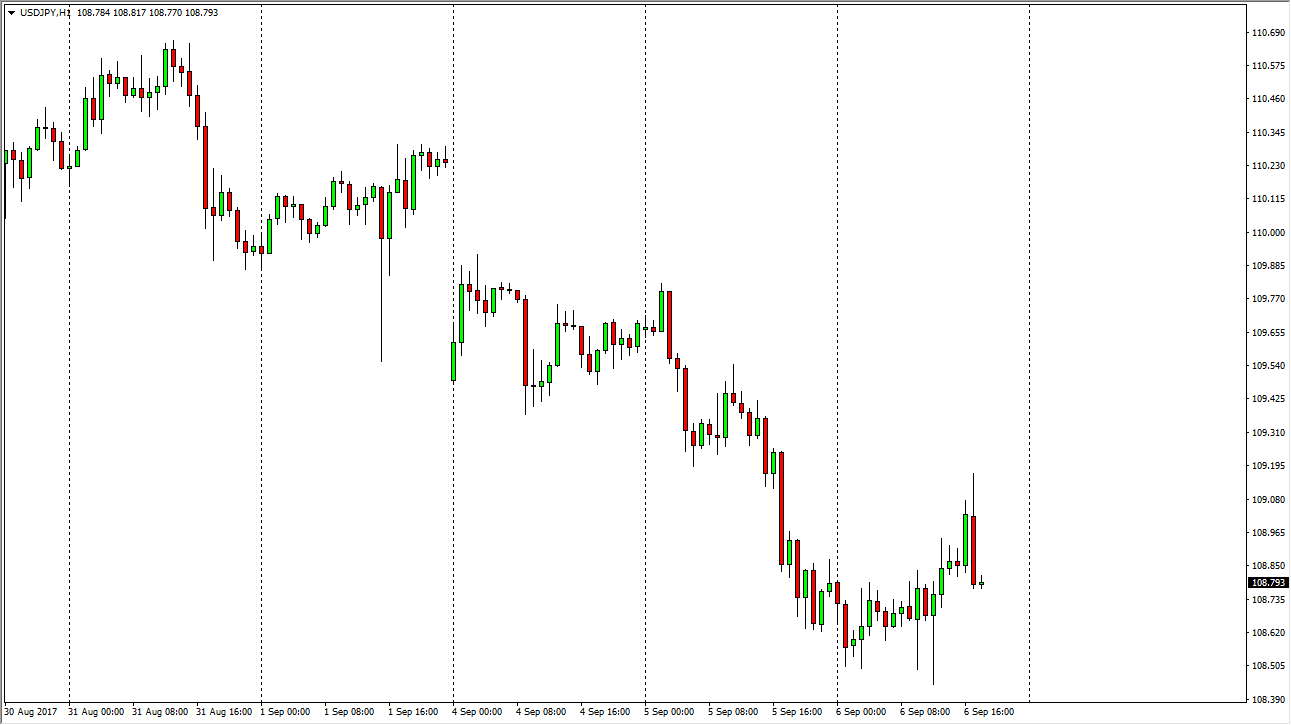Click the first green candle after 4 Sep gap

[x=453, y=361]
